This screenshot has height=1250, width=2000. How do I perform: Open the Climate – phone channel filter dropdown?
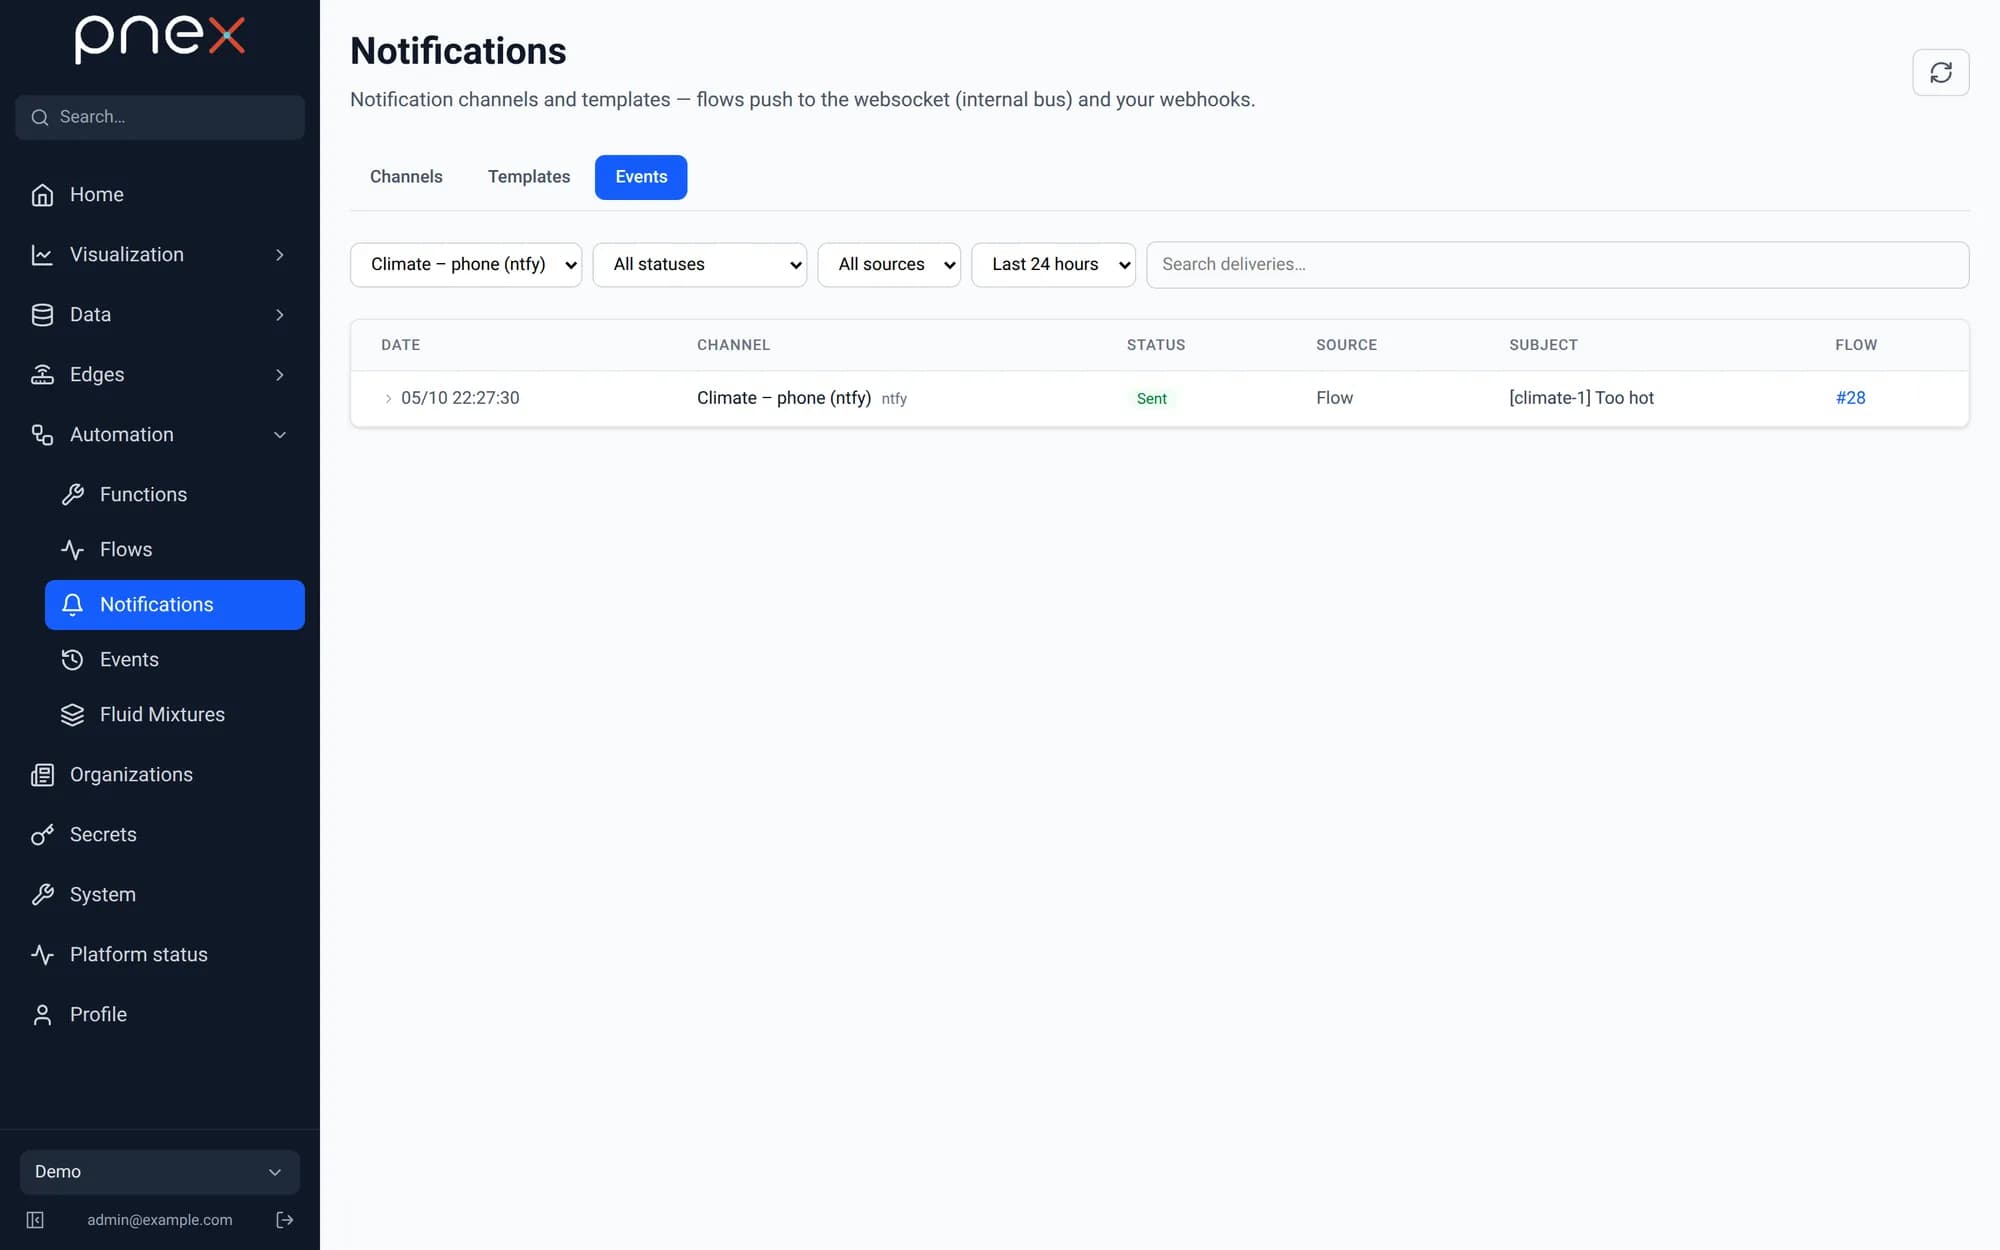466,264
